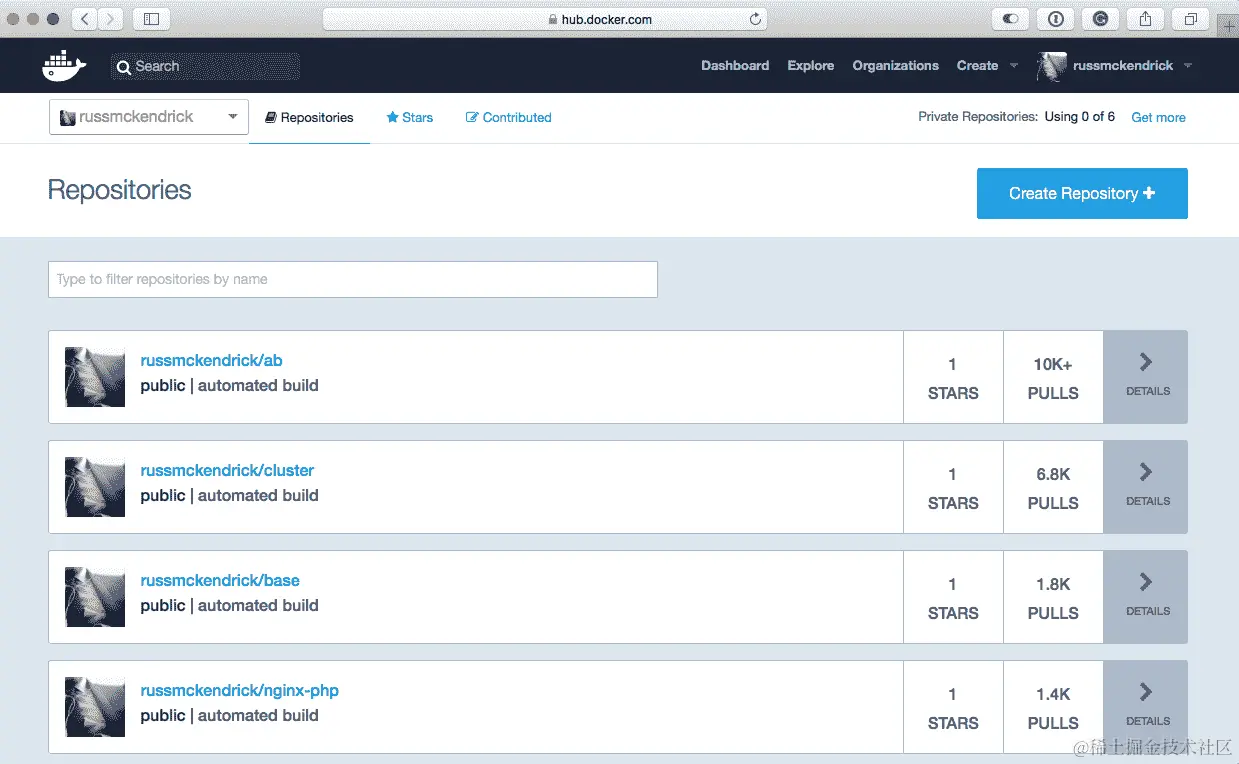Click the 1Password extension icon
Image resolution: width=1239 pixels, height=764 pixels.
click(x=1055, y=19)
